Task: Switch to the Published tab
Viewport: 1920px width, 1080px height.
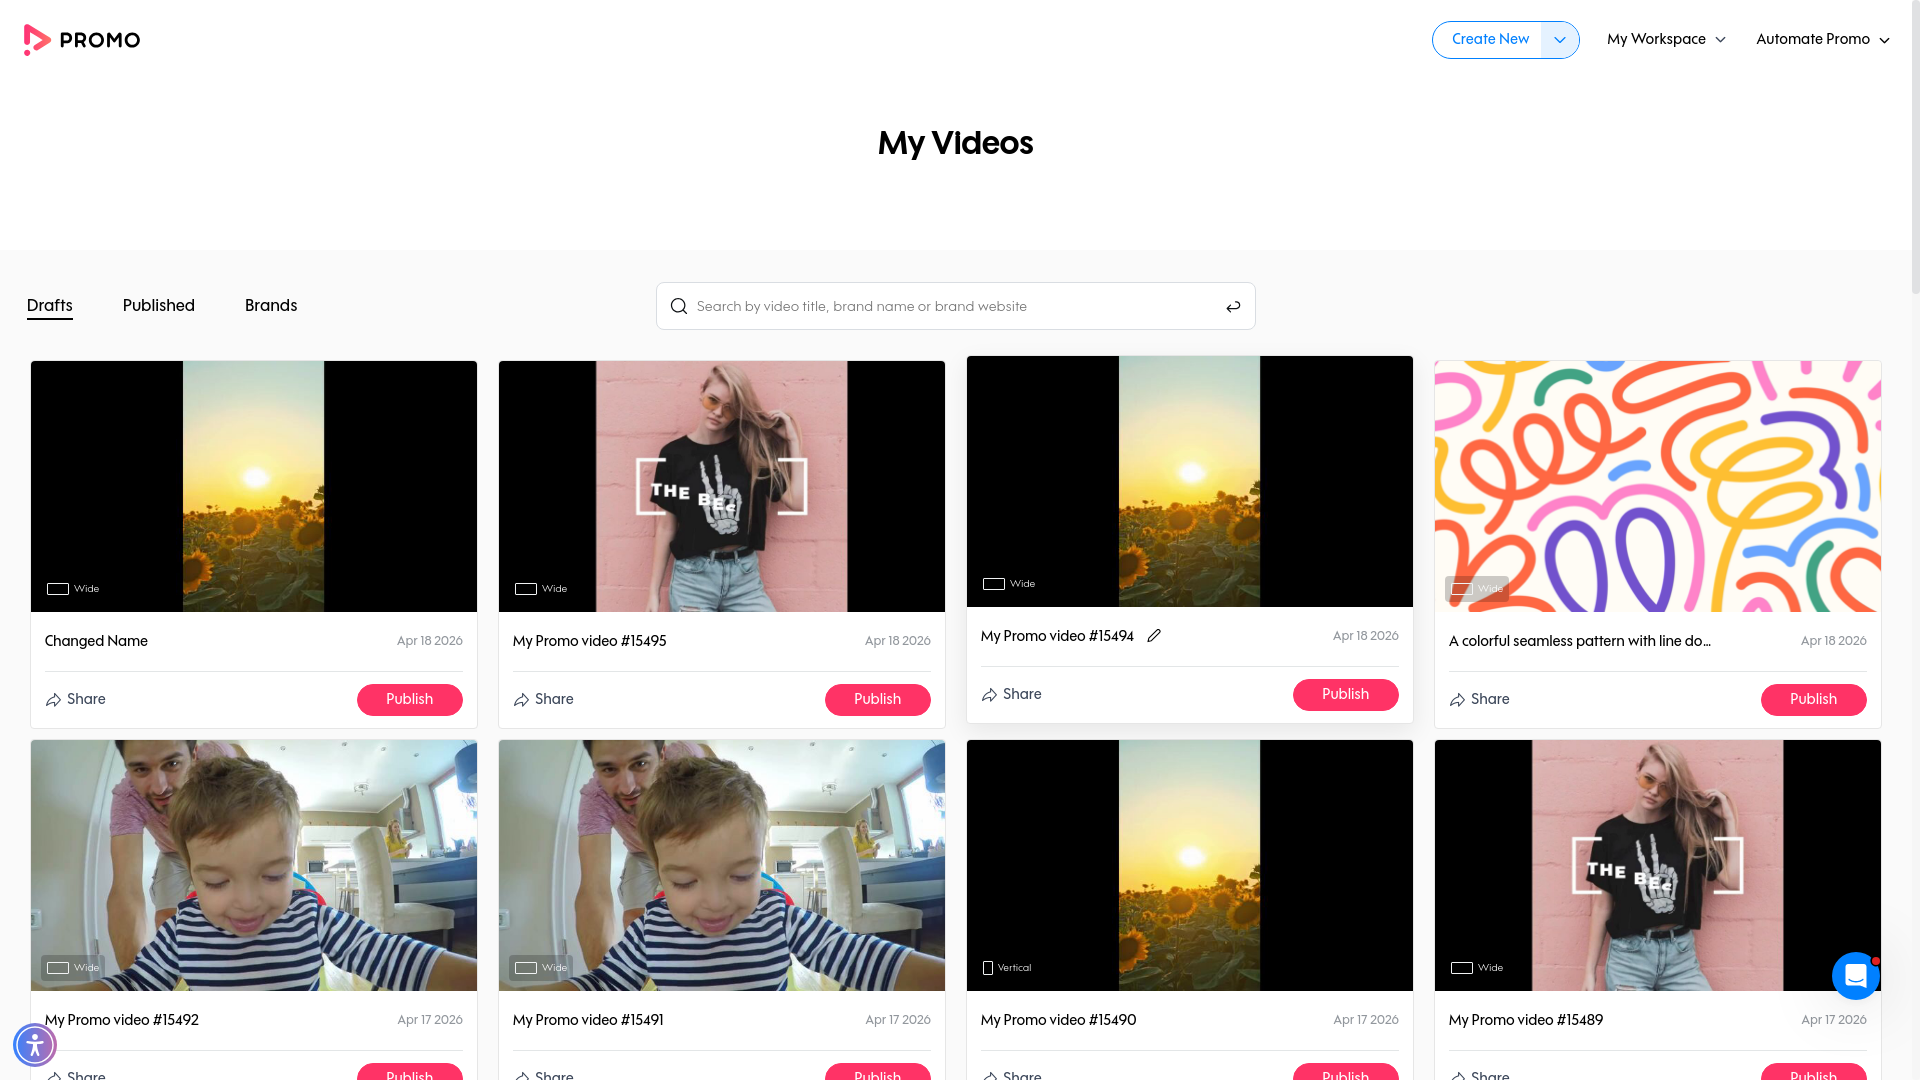Action: click(x=159, y=306)
